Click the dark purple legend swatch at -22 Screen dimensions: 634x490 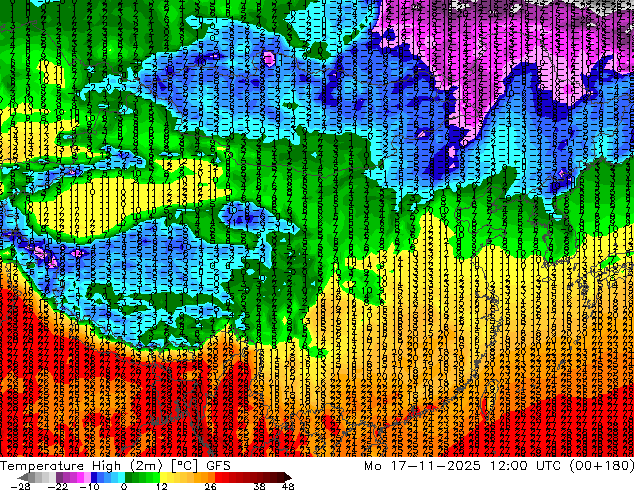[x=59, y=477]
